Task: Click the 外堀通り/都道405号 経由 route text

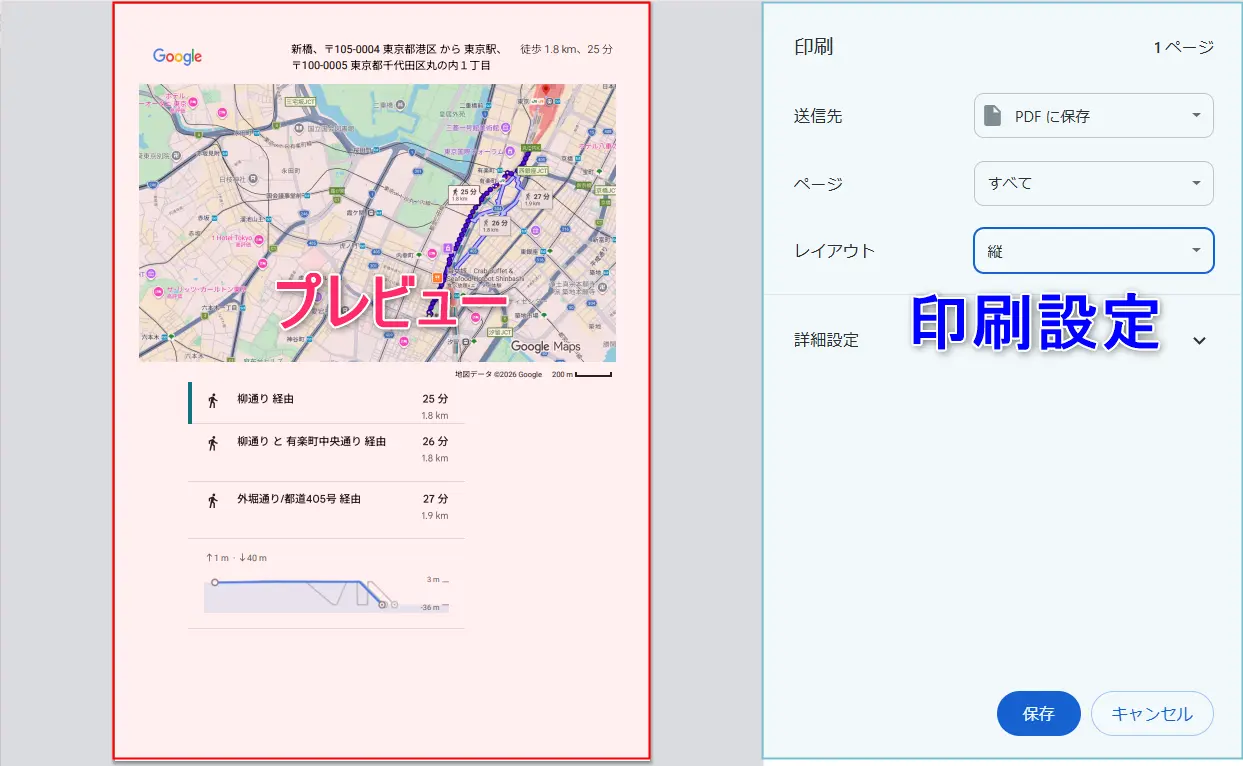Action: tap(298, 498)
